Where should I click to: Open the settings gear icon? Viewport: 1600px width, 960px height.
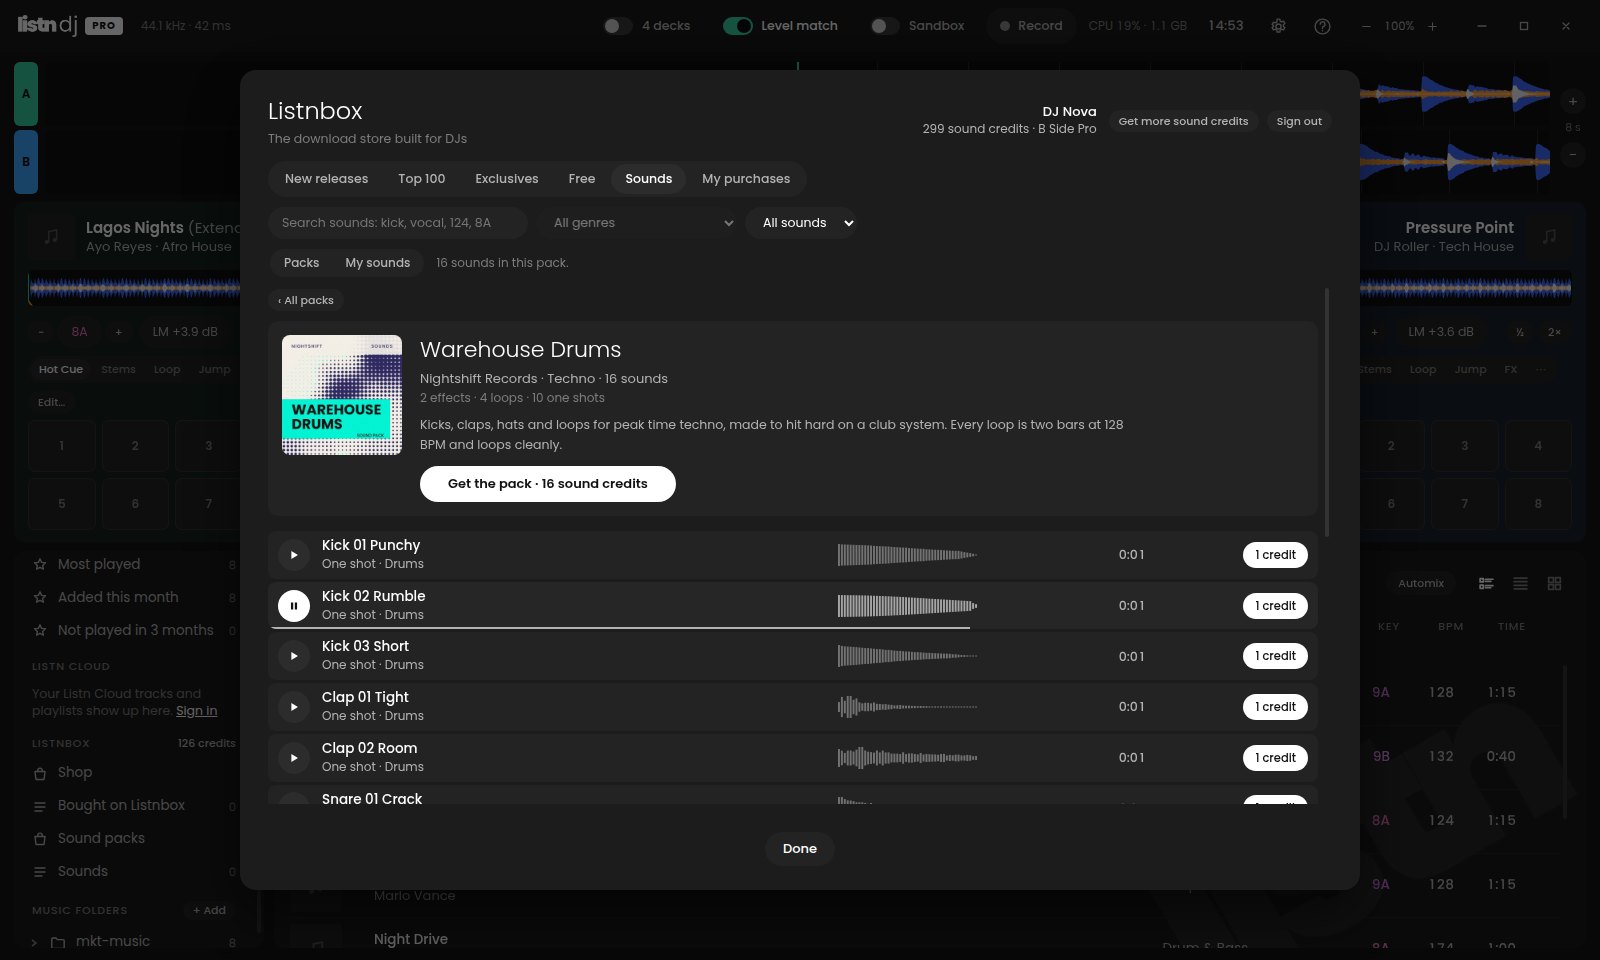pos(1278,26)
